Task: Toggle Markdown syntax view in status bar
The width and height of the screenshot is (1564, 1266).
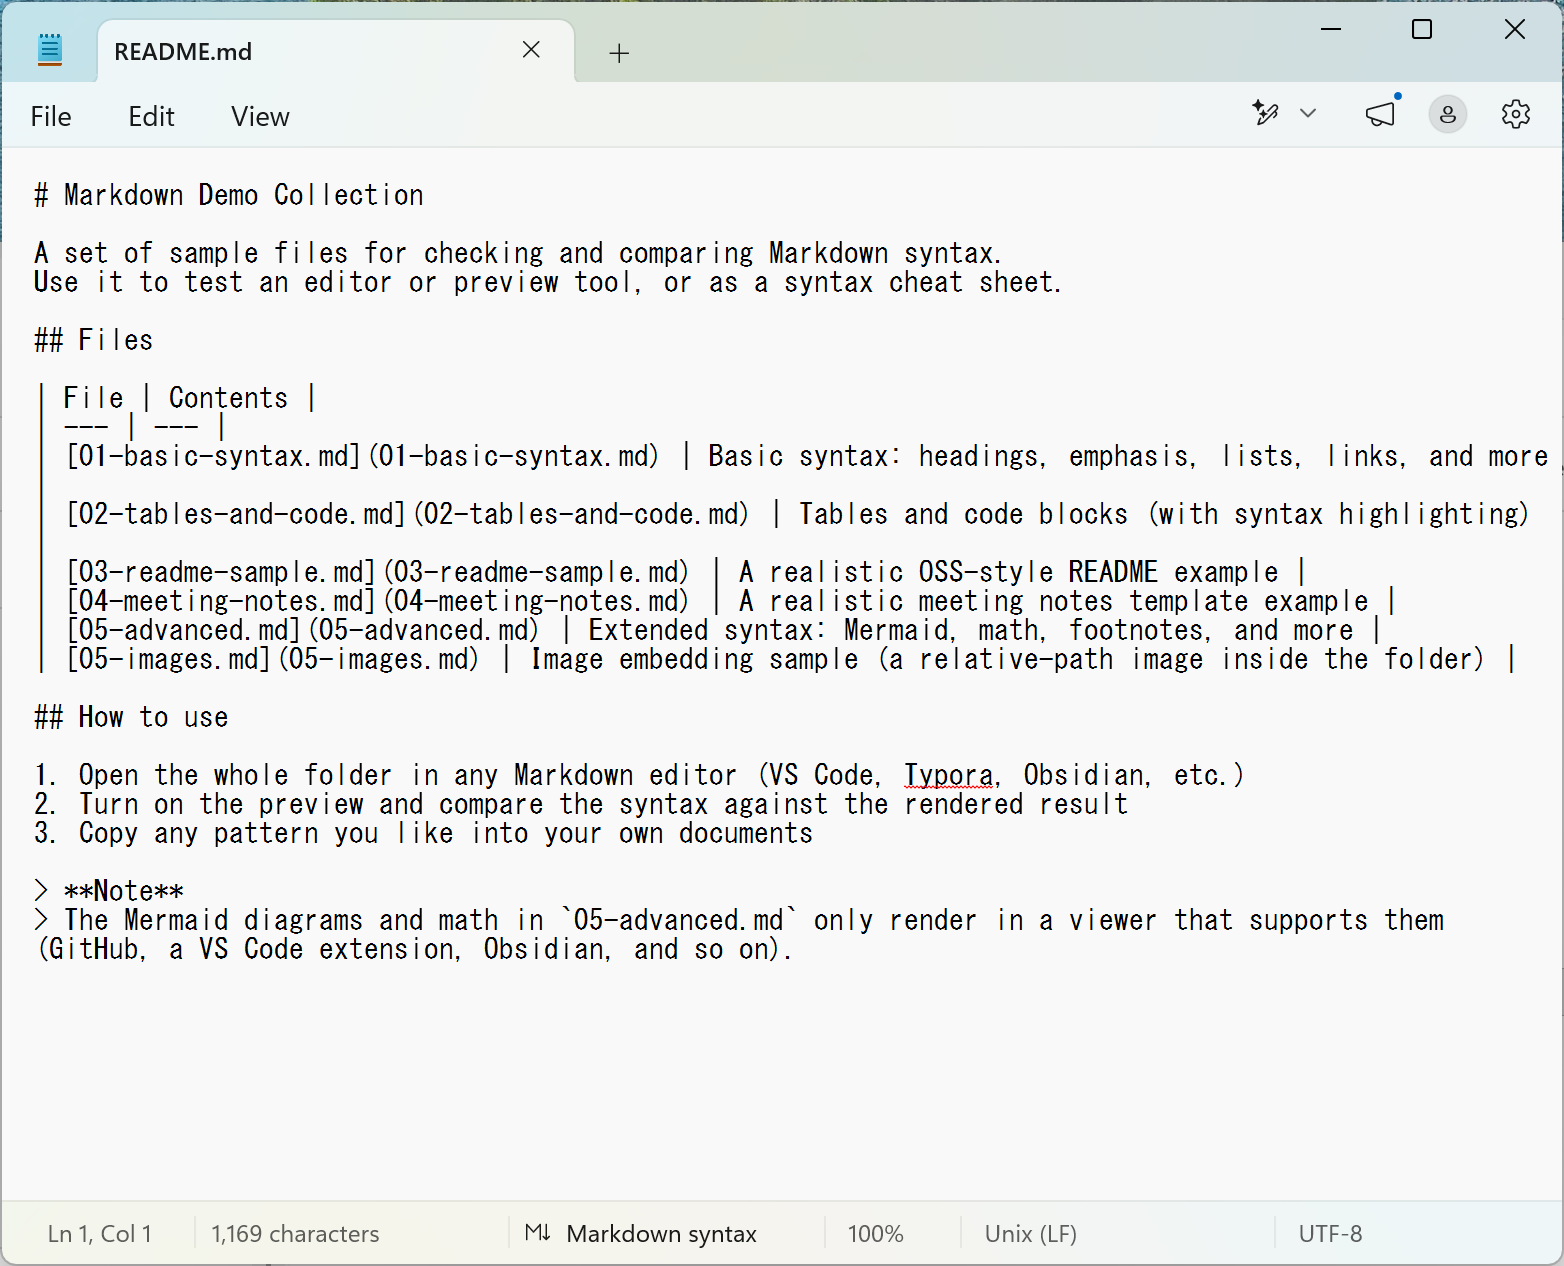Action: 661,1234
